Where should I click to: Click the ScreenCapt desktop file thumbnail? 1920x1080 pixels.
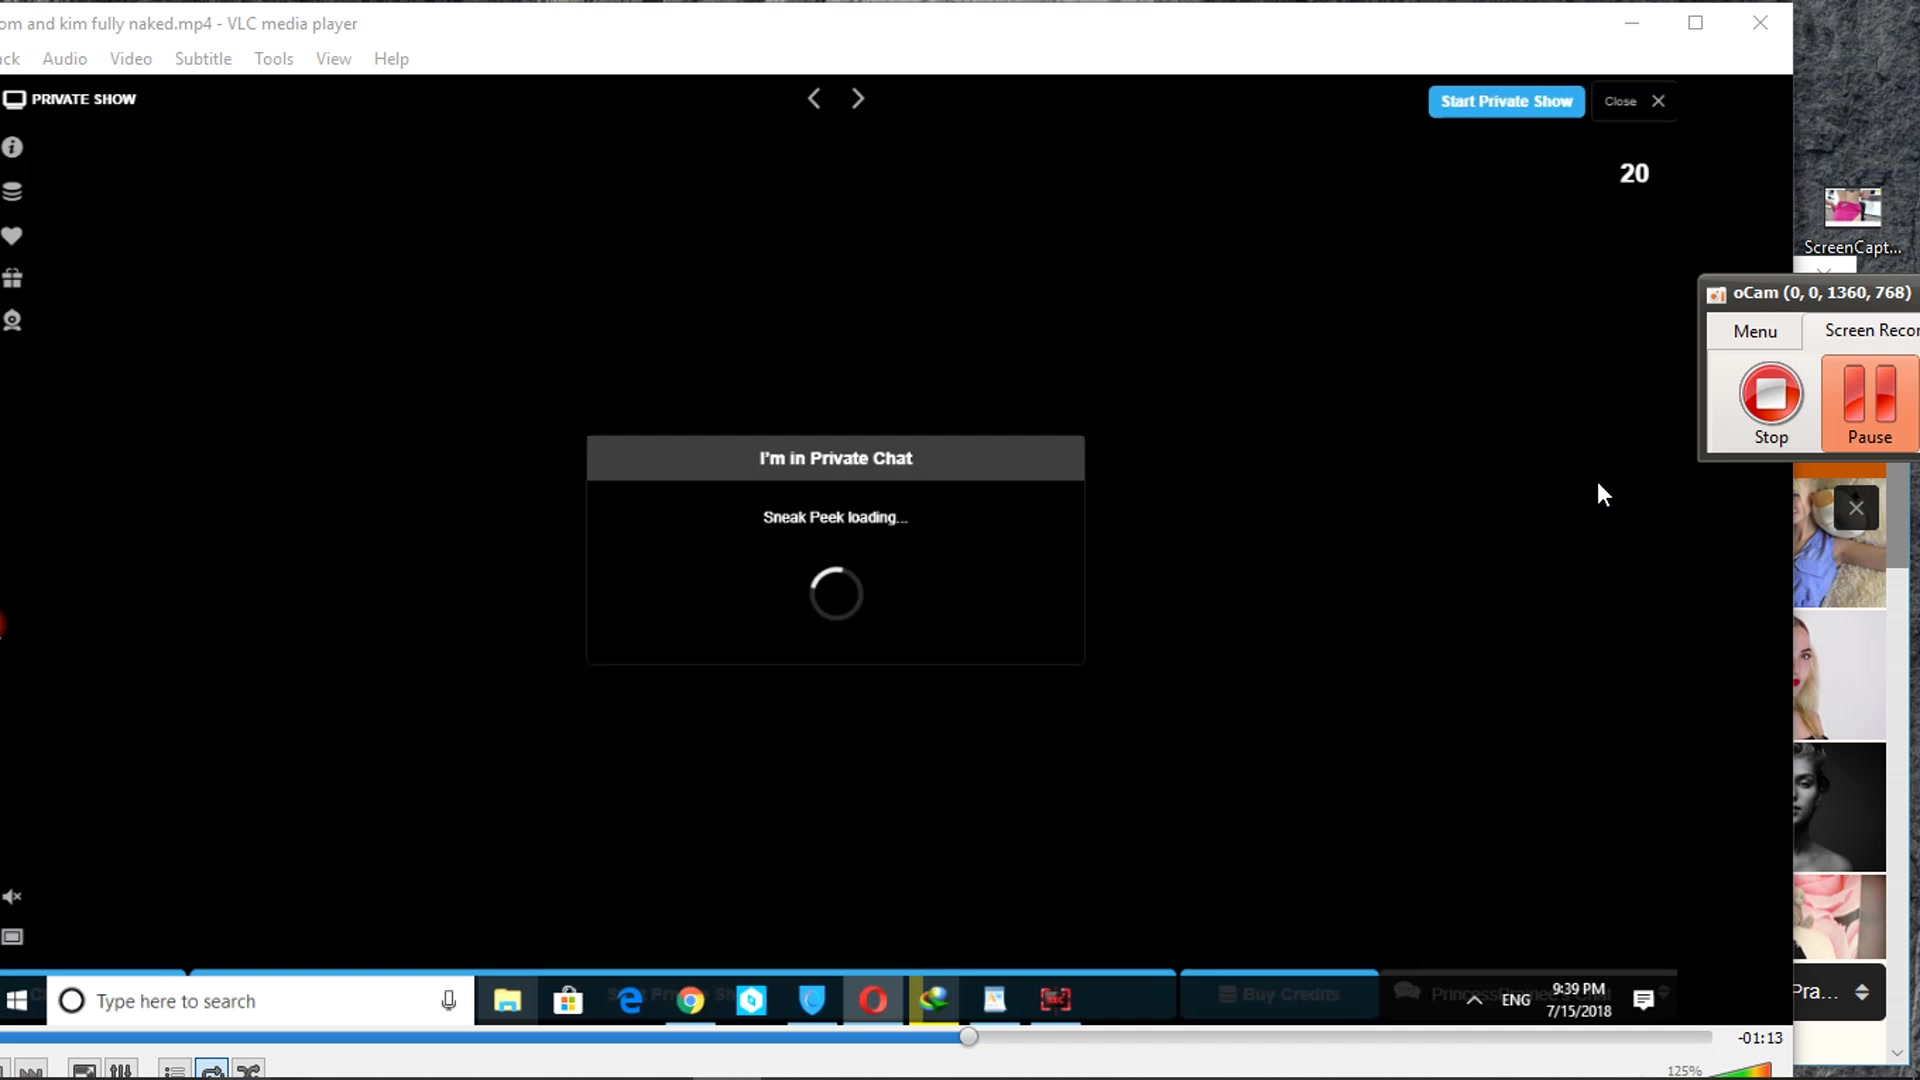point(1852,208)
